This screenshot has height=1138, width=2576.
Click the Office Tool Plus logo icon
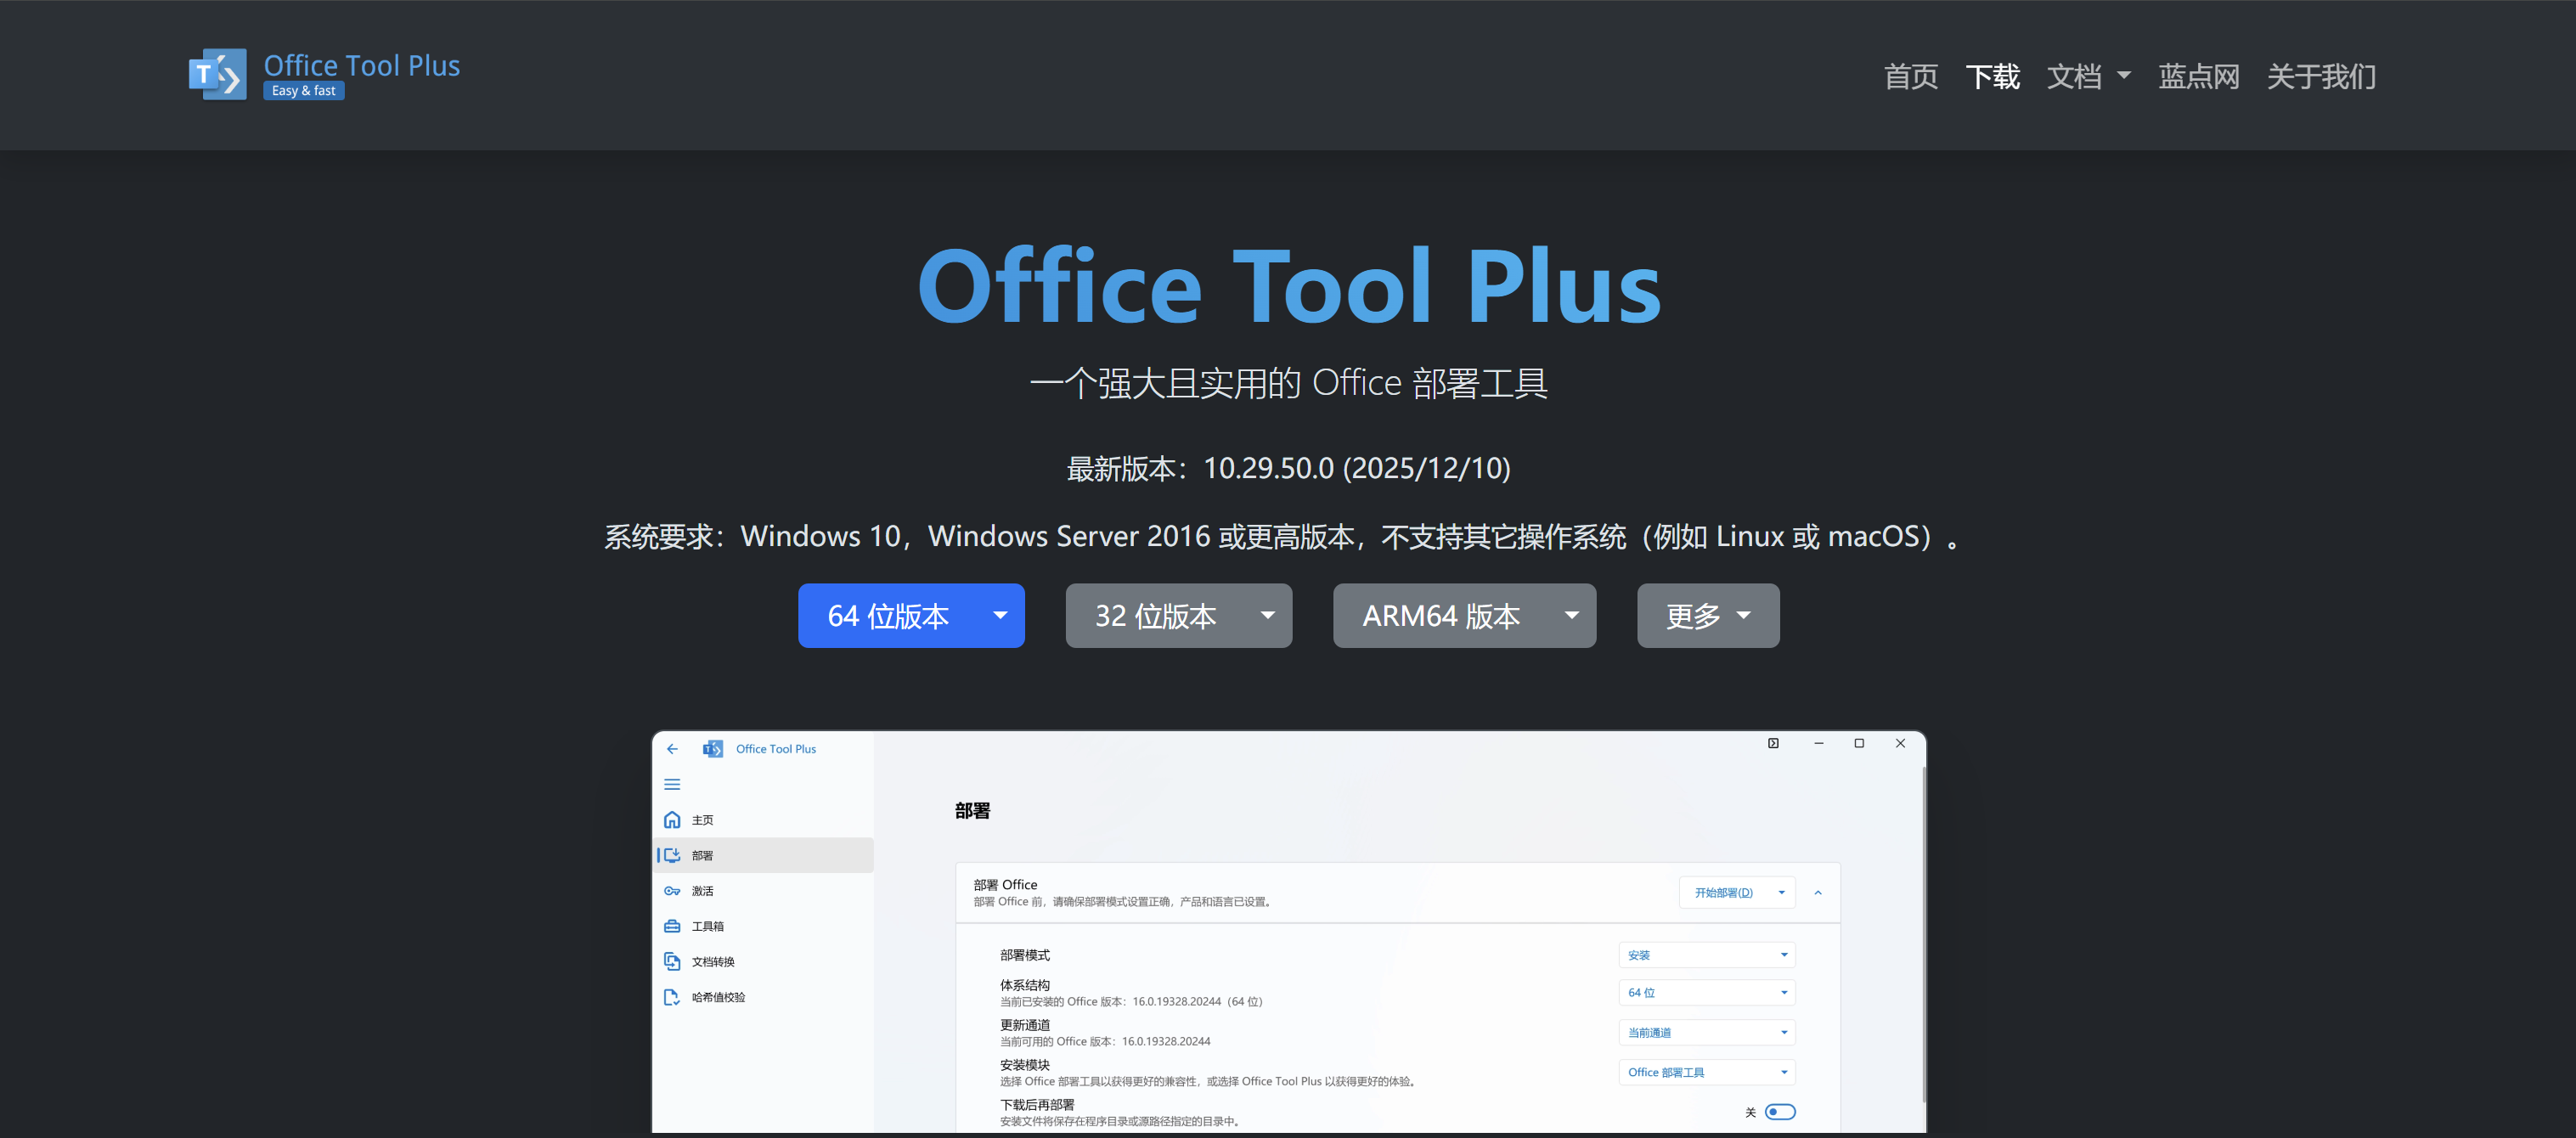pos(217,74)
